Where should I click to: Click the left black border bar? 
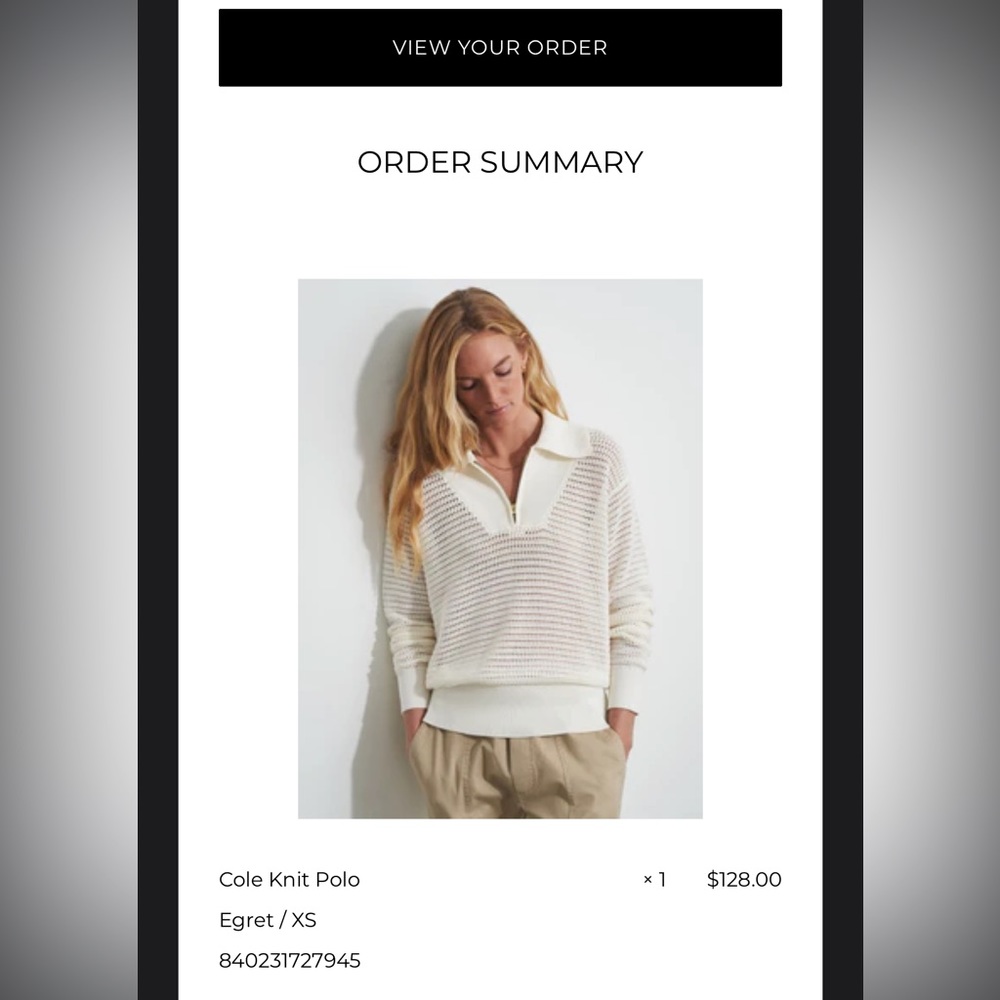(158, 500)
